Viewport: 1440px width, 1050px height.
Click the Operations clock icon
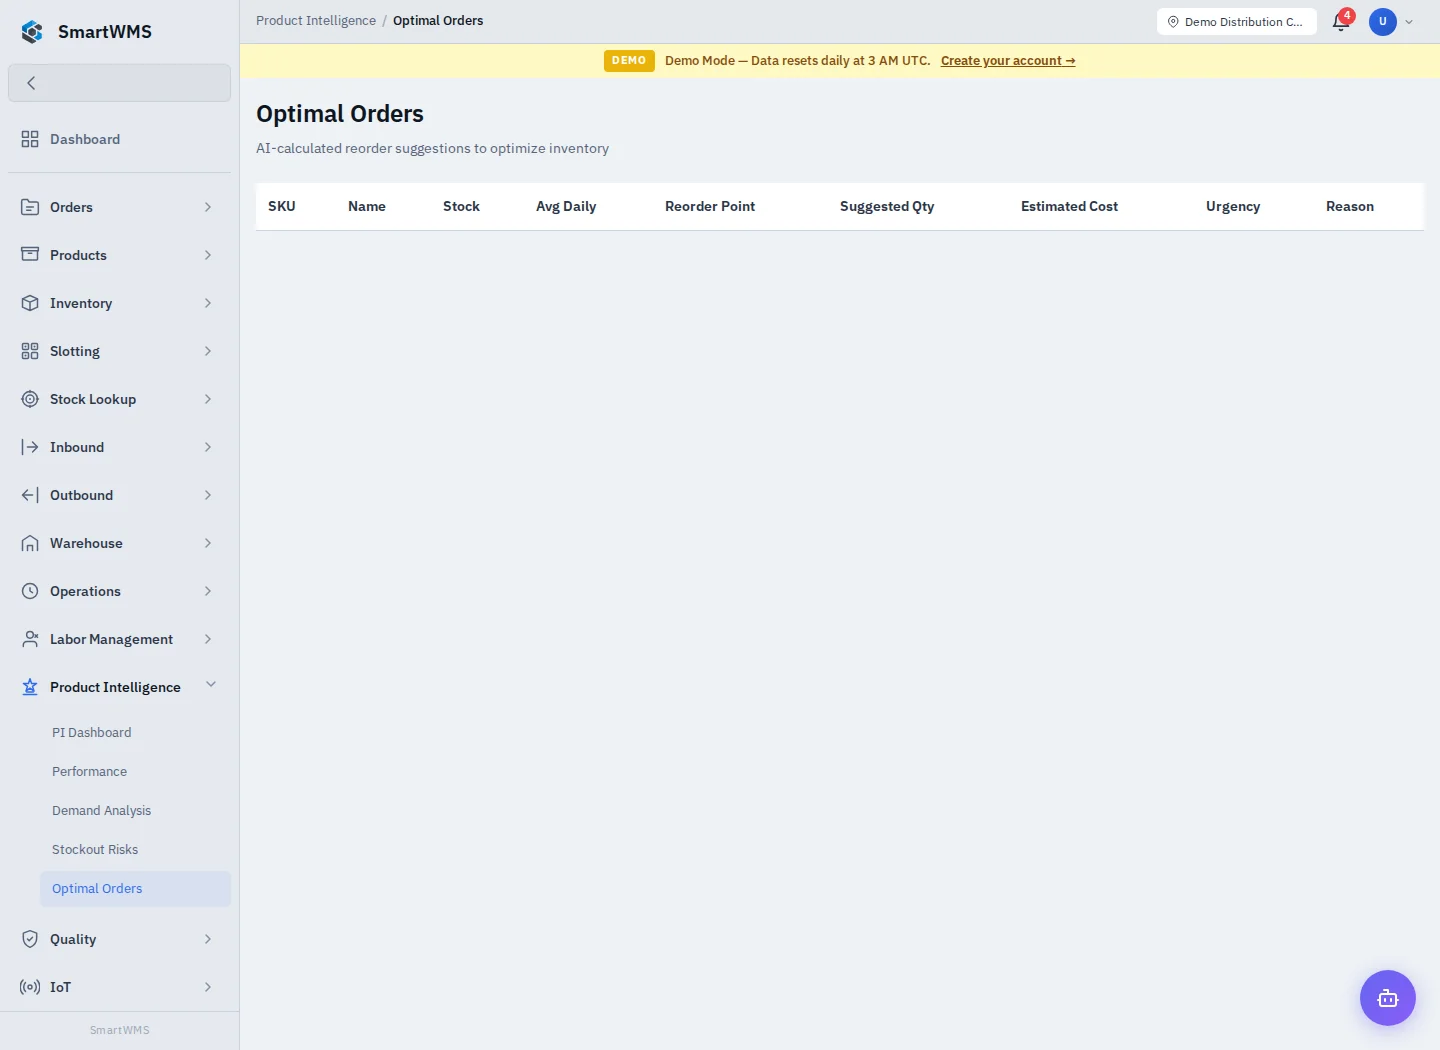pos(30,591)
